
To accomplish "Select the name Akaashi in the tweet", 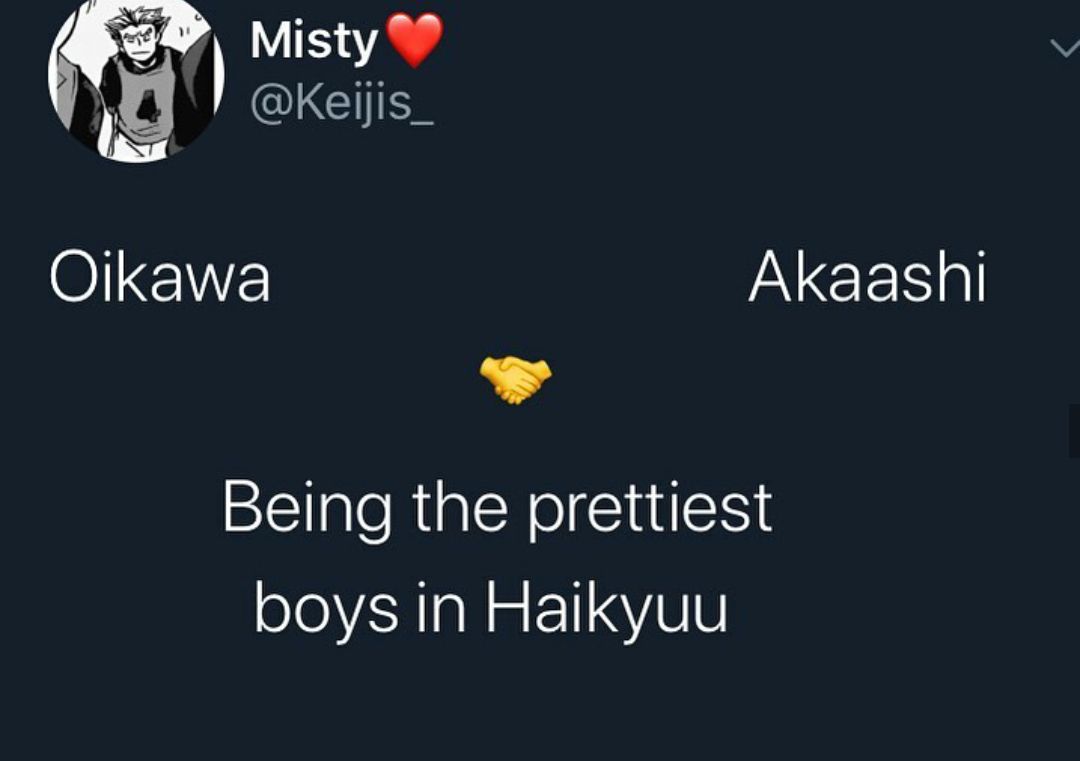I will [867, 278].
